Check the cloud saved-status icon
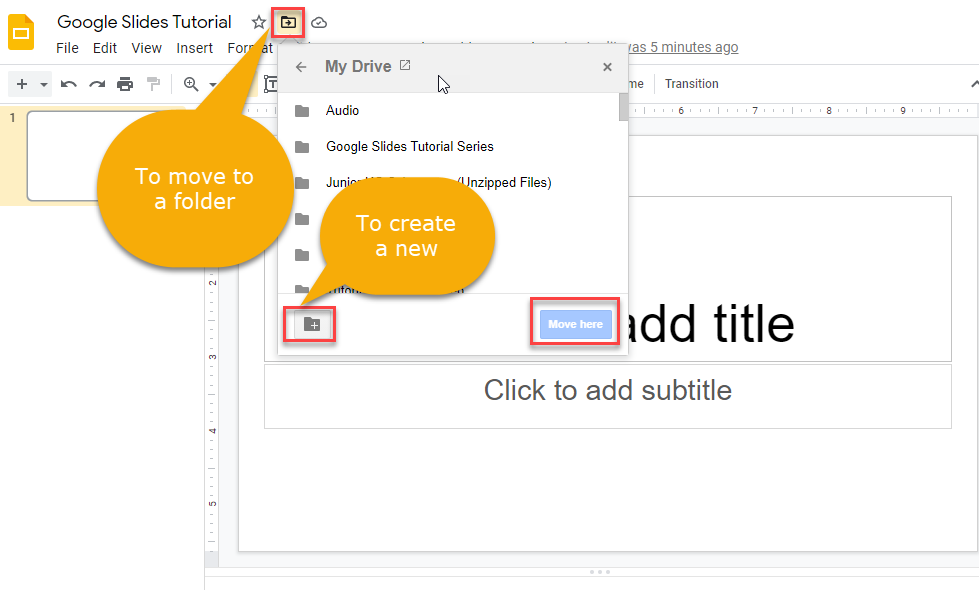 click(x=319, y=22)
